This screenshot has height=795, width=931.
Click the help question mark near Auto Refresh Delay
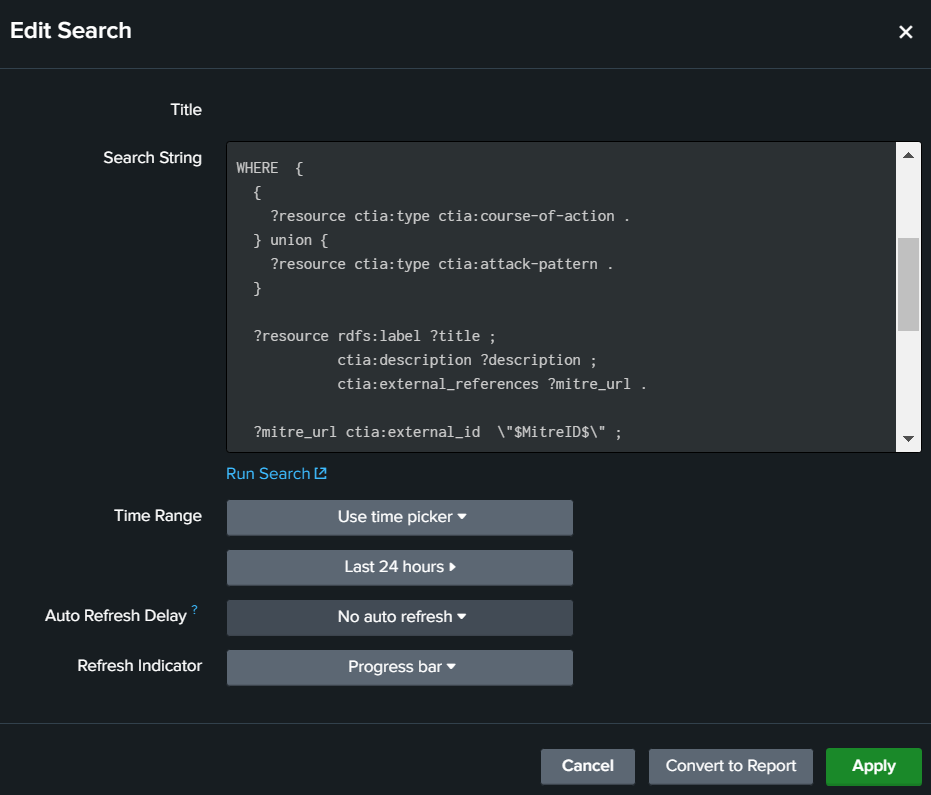(194, 608)
